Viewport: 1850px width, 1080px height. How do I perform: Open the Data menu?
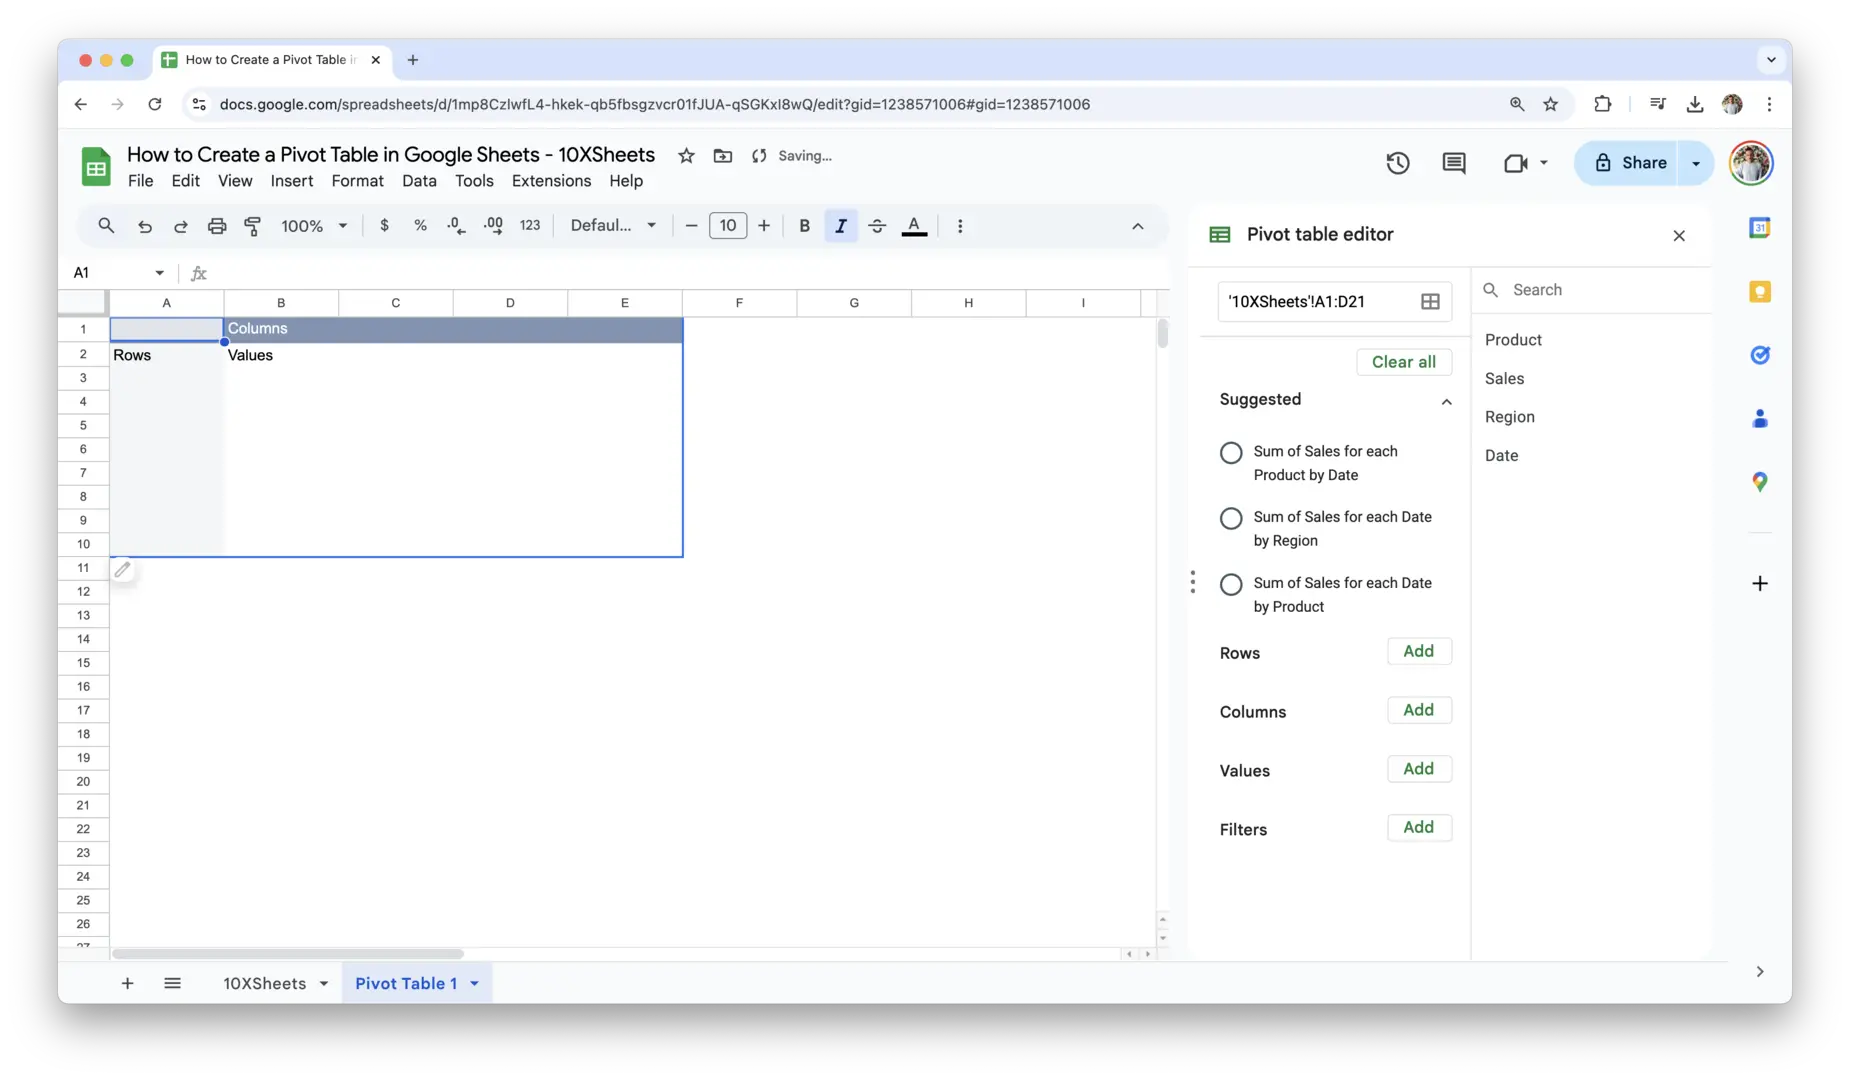[419, 181]
